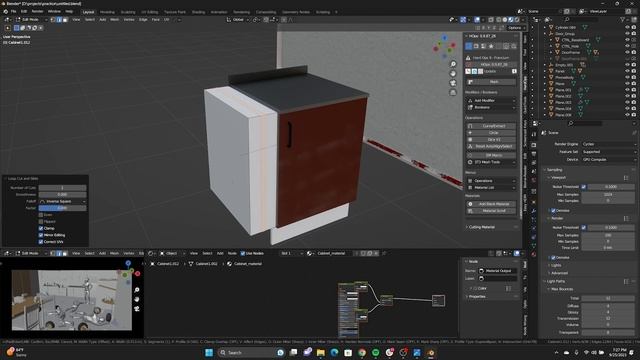This screenshot has width=640, height=360.
Task: Toggle Use Nodes checkbox in node editor
Action: pyautogui.click(x=243, y=253)
